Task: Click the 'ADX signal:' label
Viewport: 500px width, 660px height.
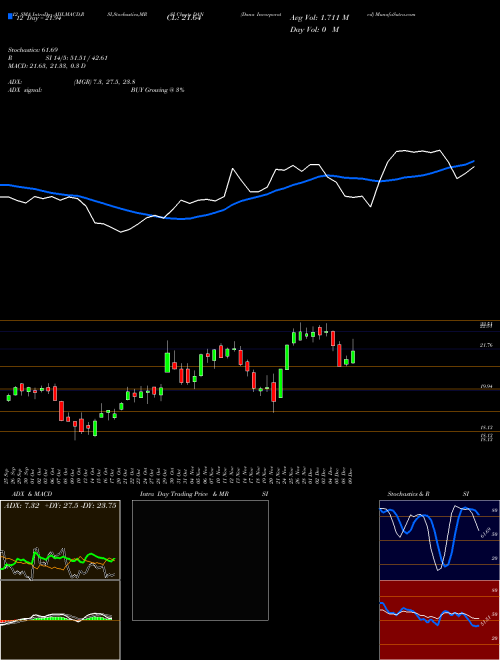Action: [x=25, y=90]
